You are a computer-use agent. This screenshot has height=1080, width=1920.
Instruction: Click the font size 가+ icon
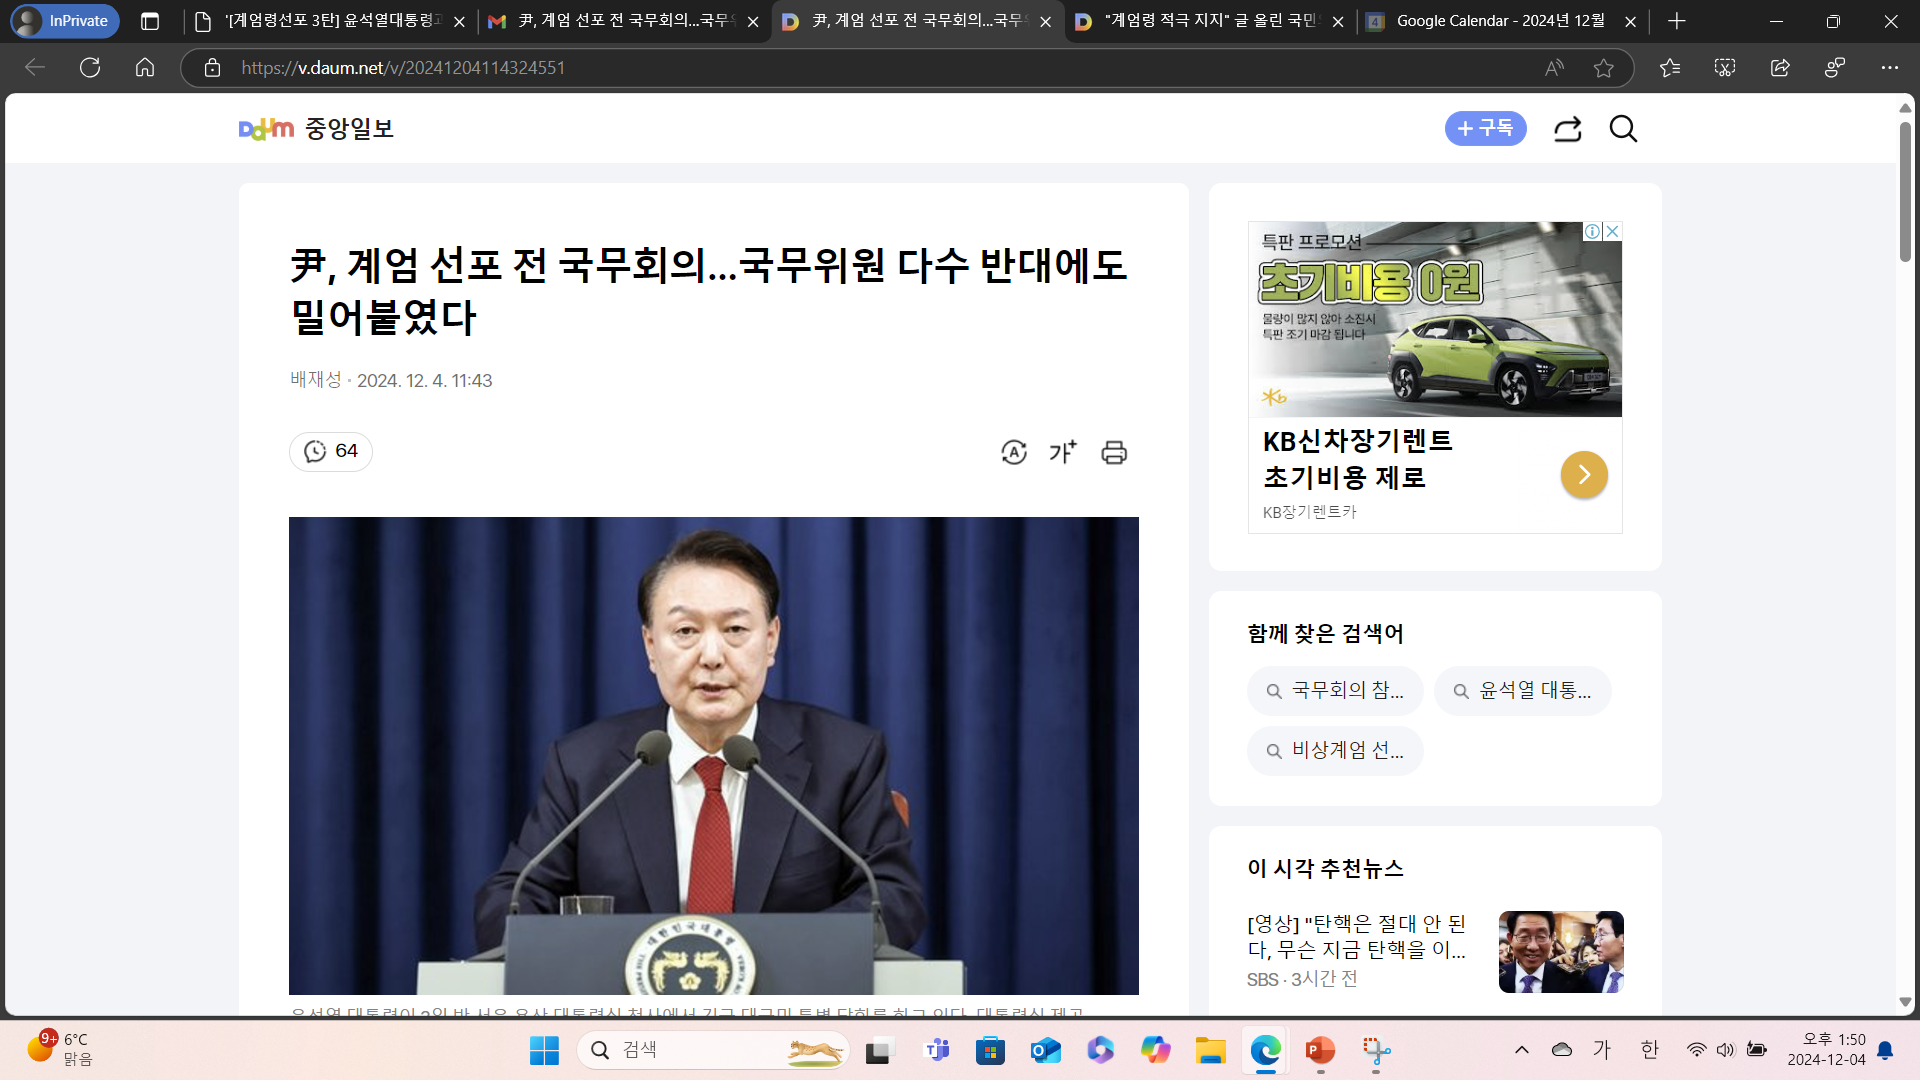(x=1063, y=452)
